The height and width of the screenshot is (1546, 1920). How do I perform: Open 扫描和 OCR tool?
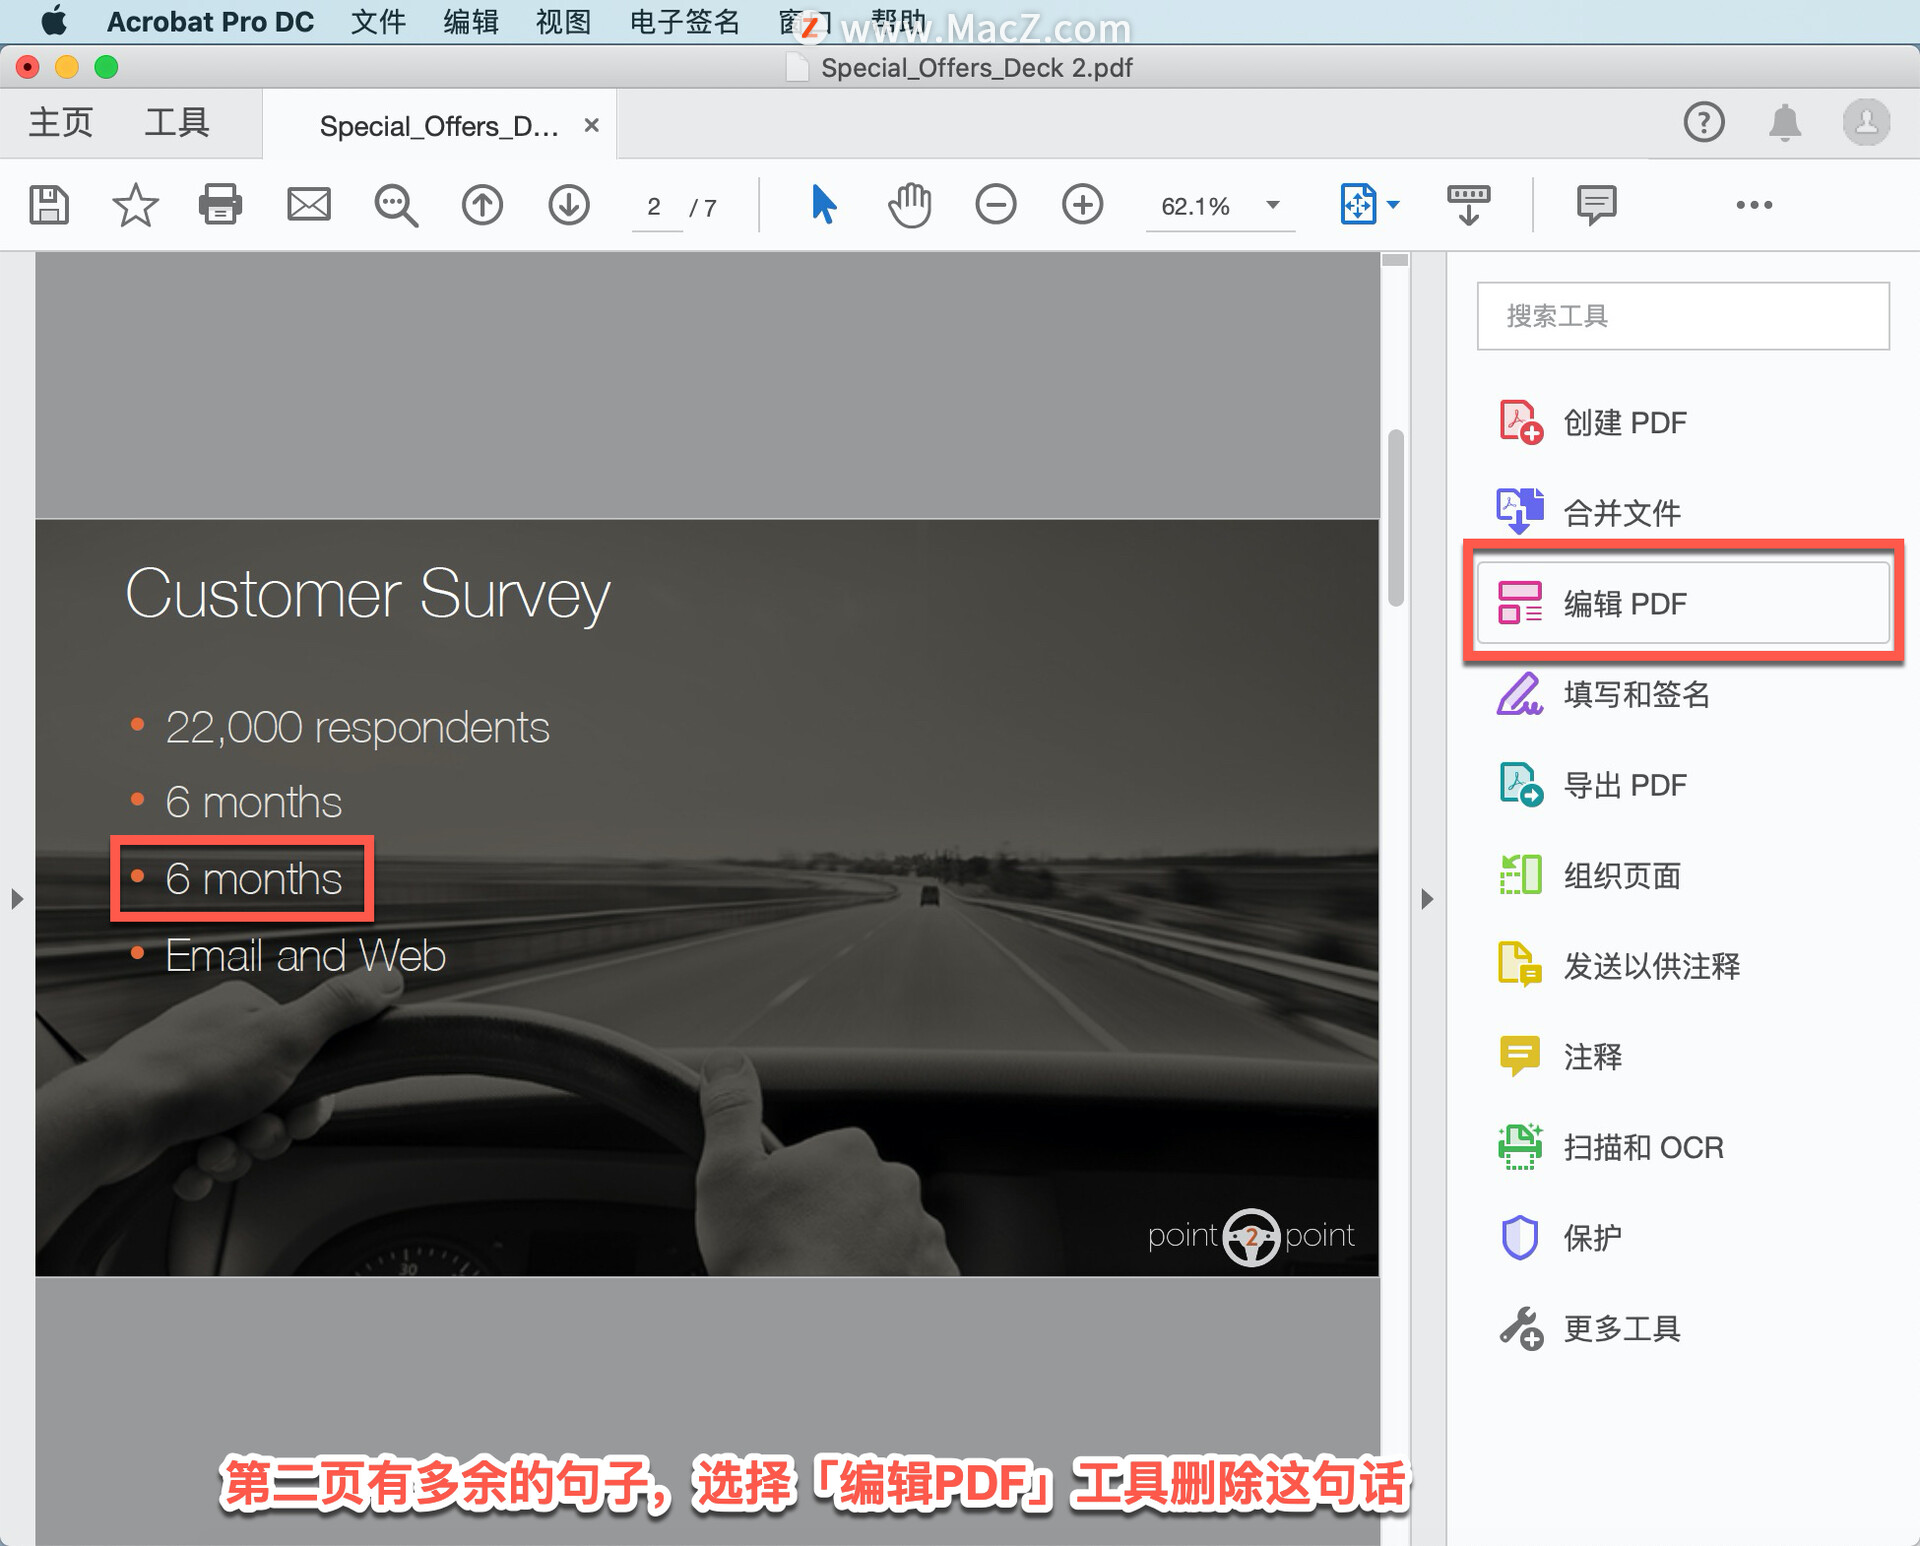click(1683, 1147)
